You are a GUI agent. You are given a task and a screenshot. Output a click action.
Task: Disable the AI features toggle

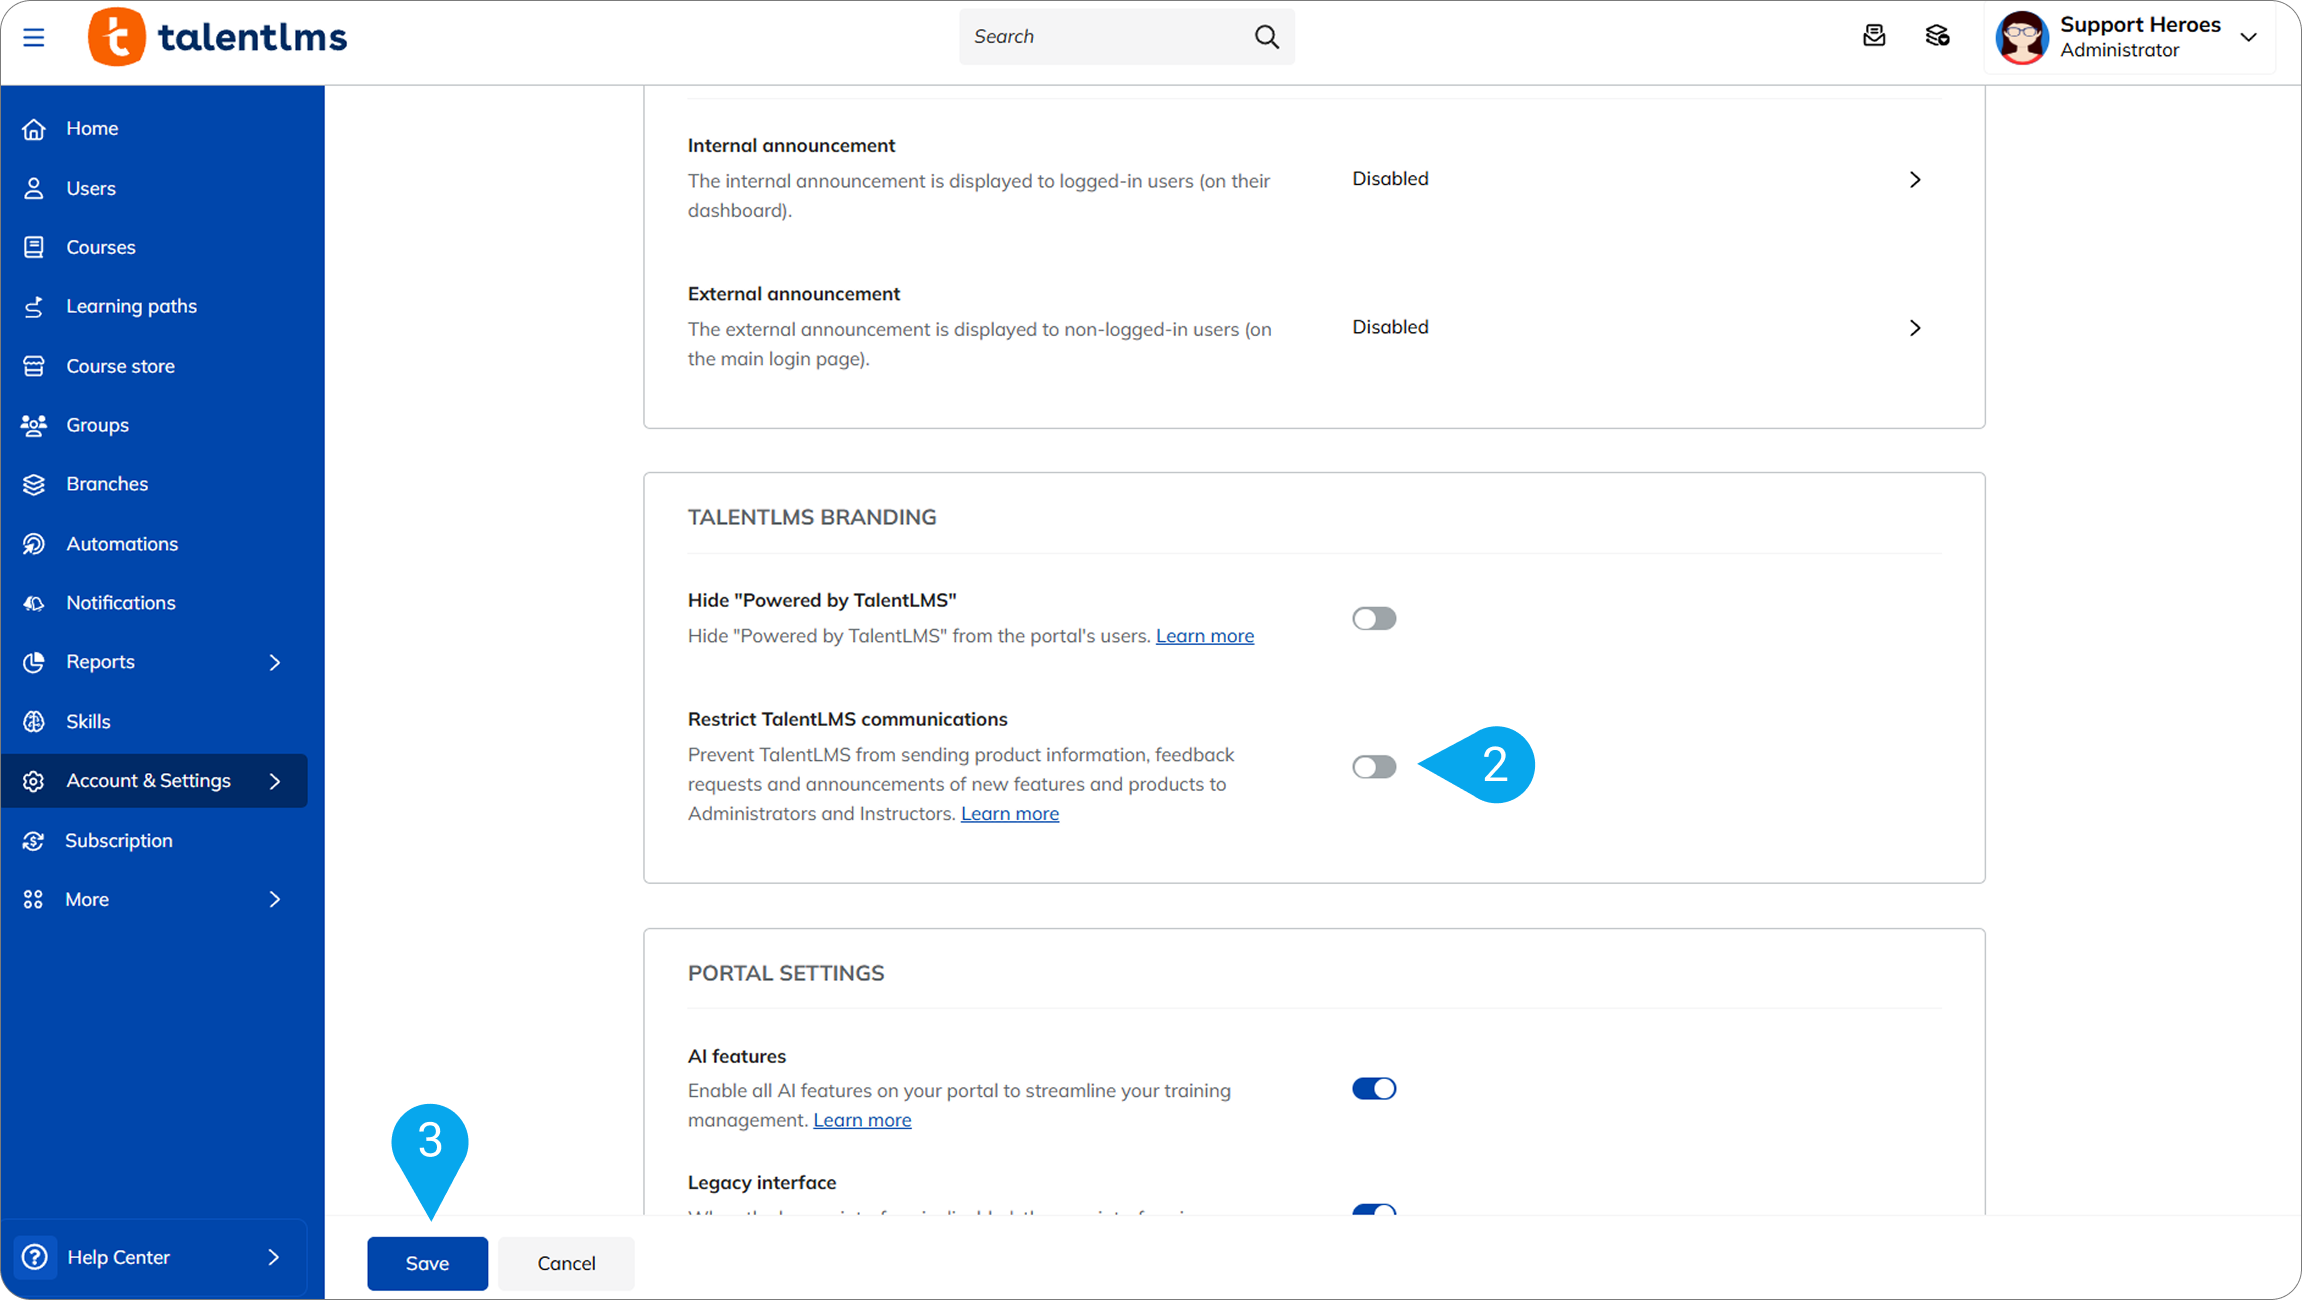pos(1374,1089)
